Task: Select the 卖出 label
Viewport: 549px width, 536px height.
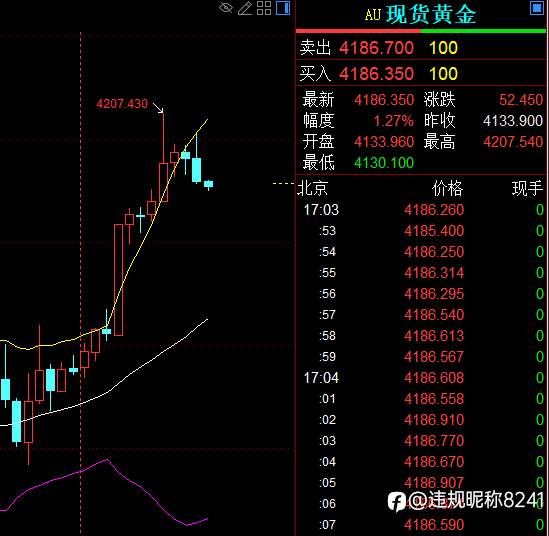Action: tap(315, 48)
